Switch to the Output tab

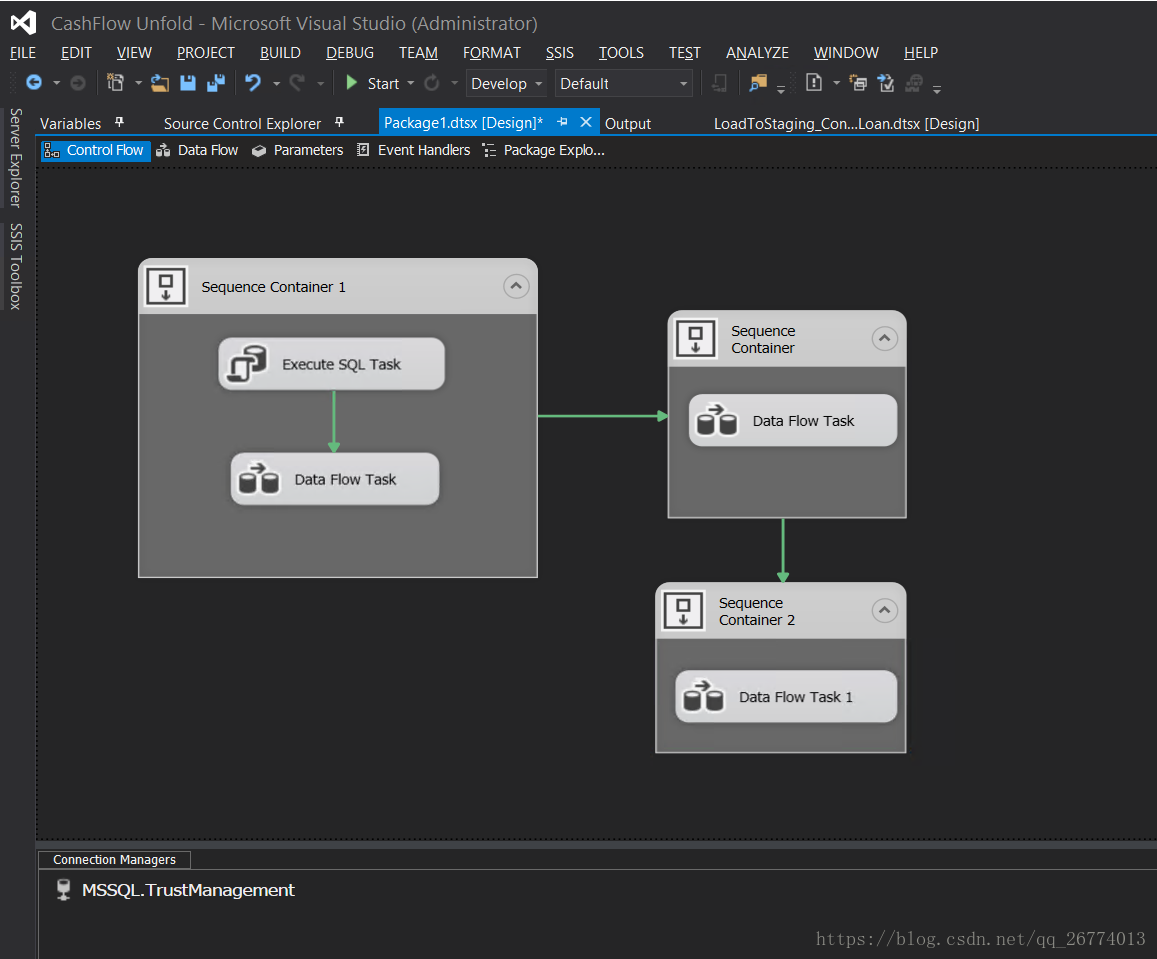[628, 123]
